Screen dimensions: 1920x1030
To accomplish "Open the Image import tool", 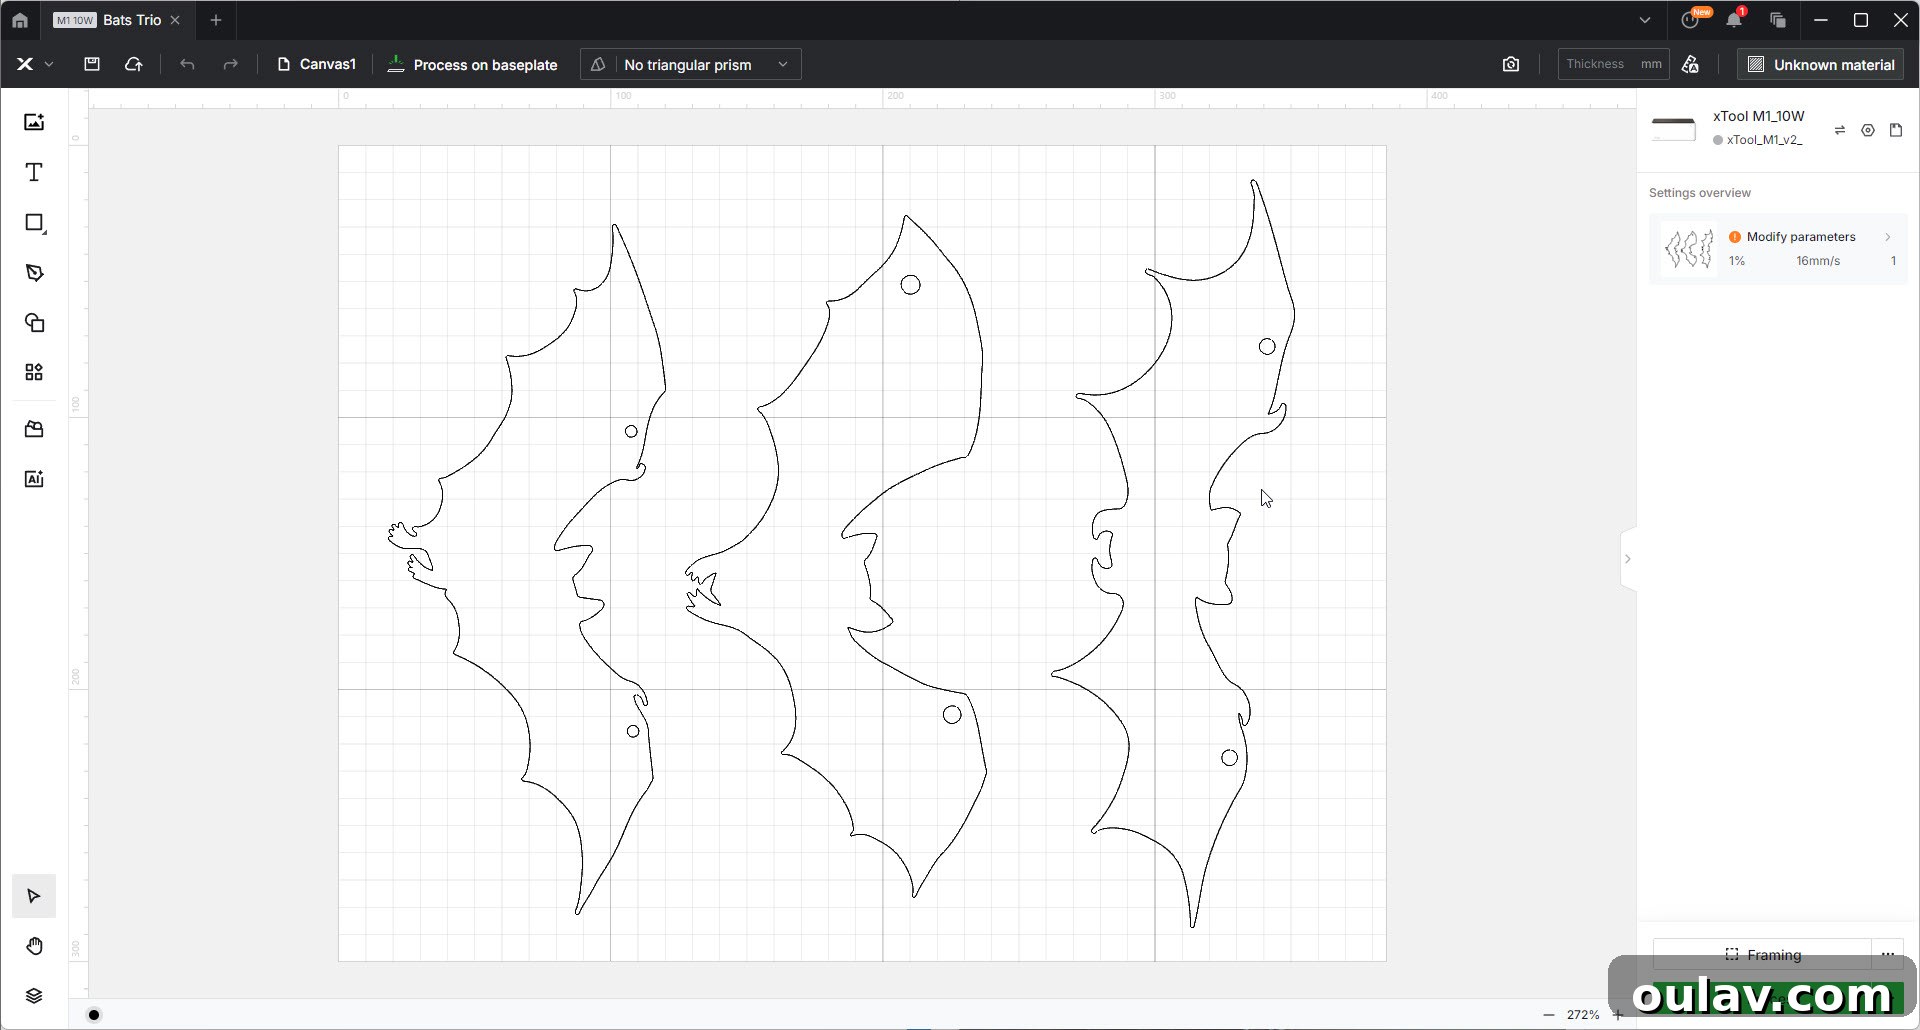I will coord(34,122).
